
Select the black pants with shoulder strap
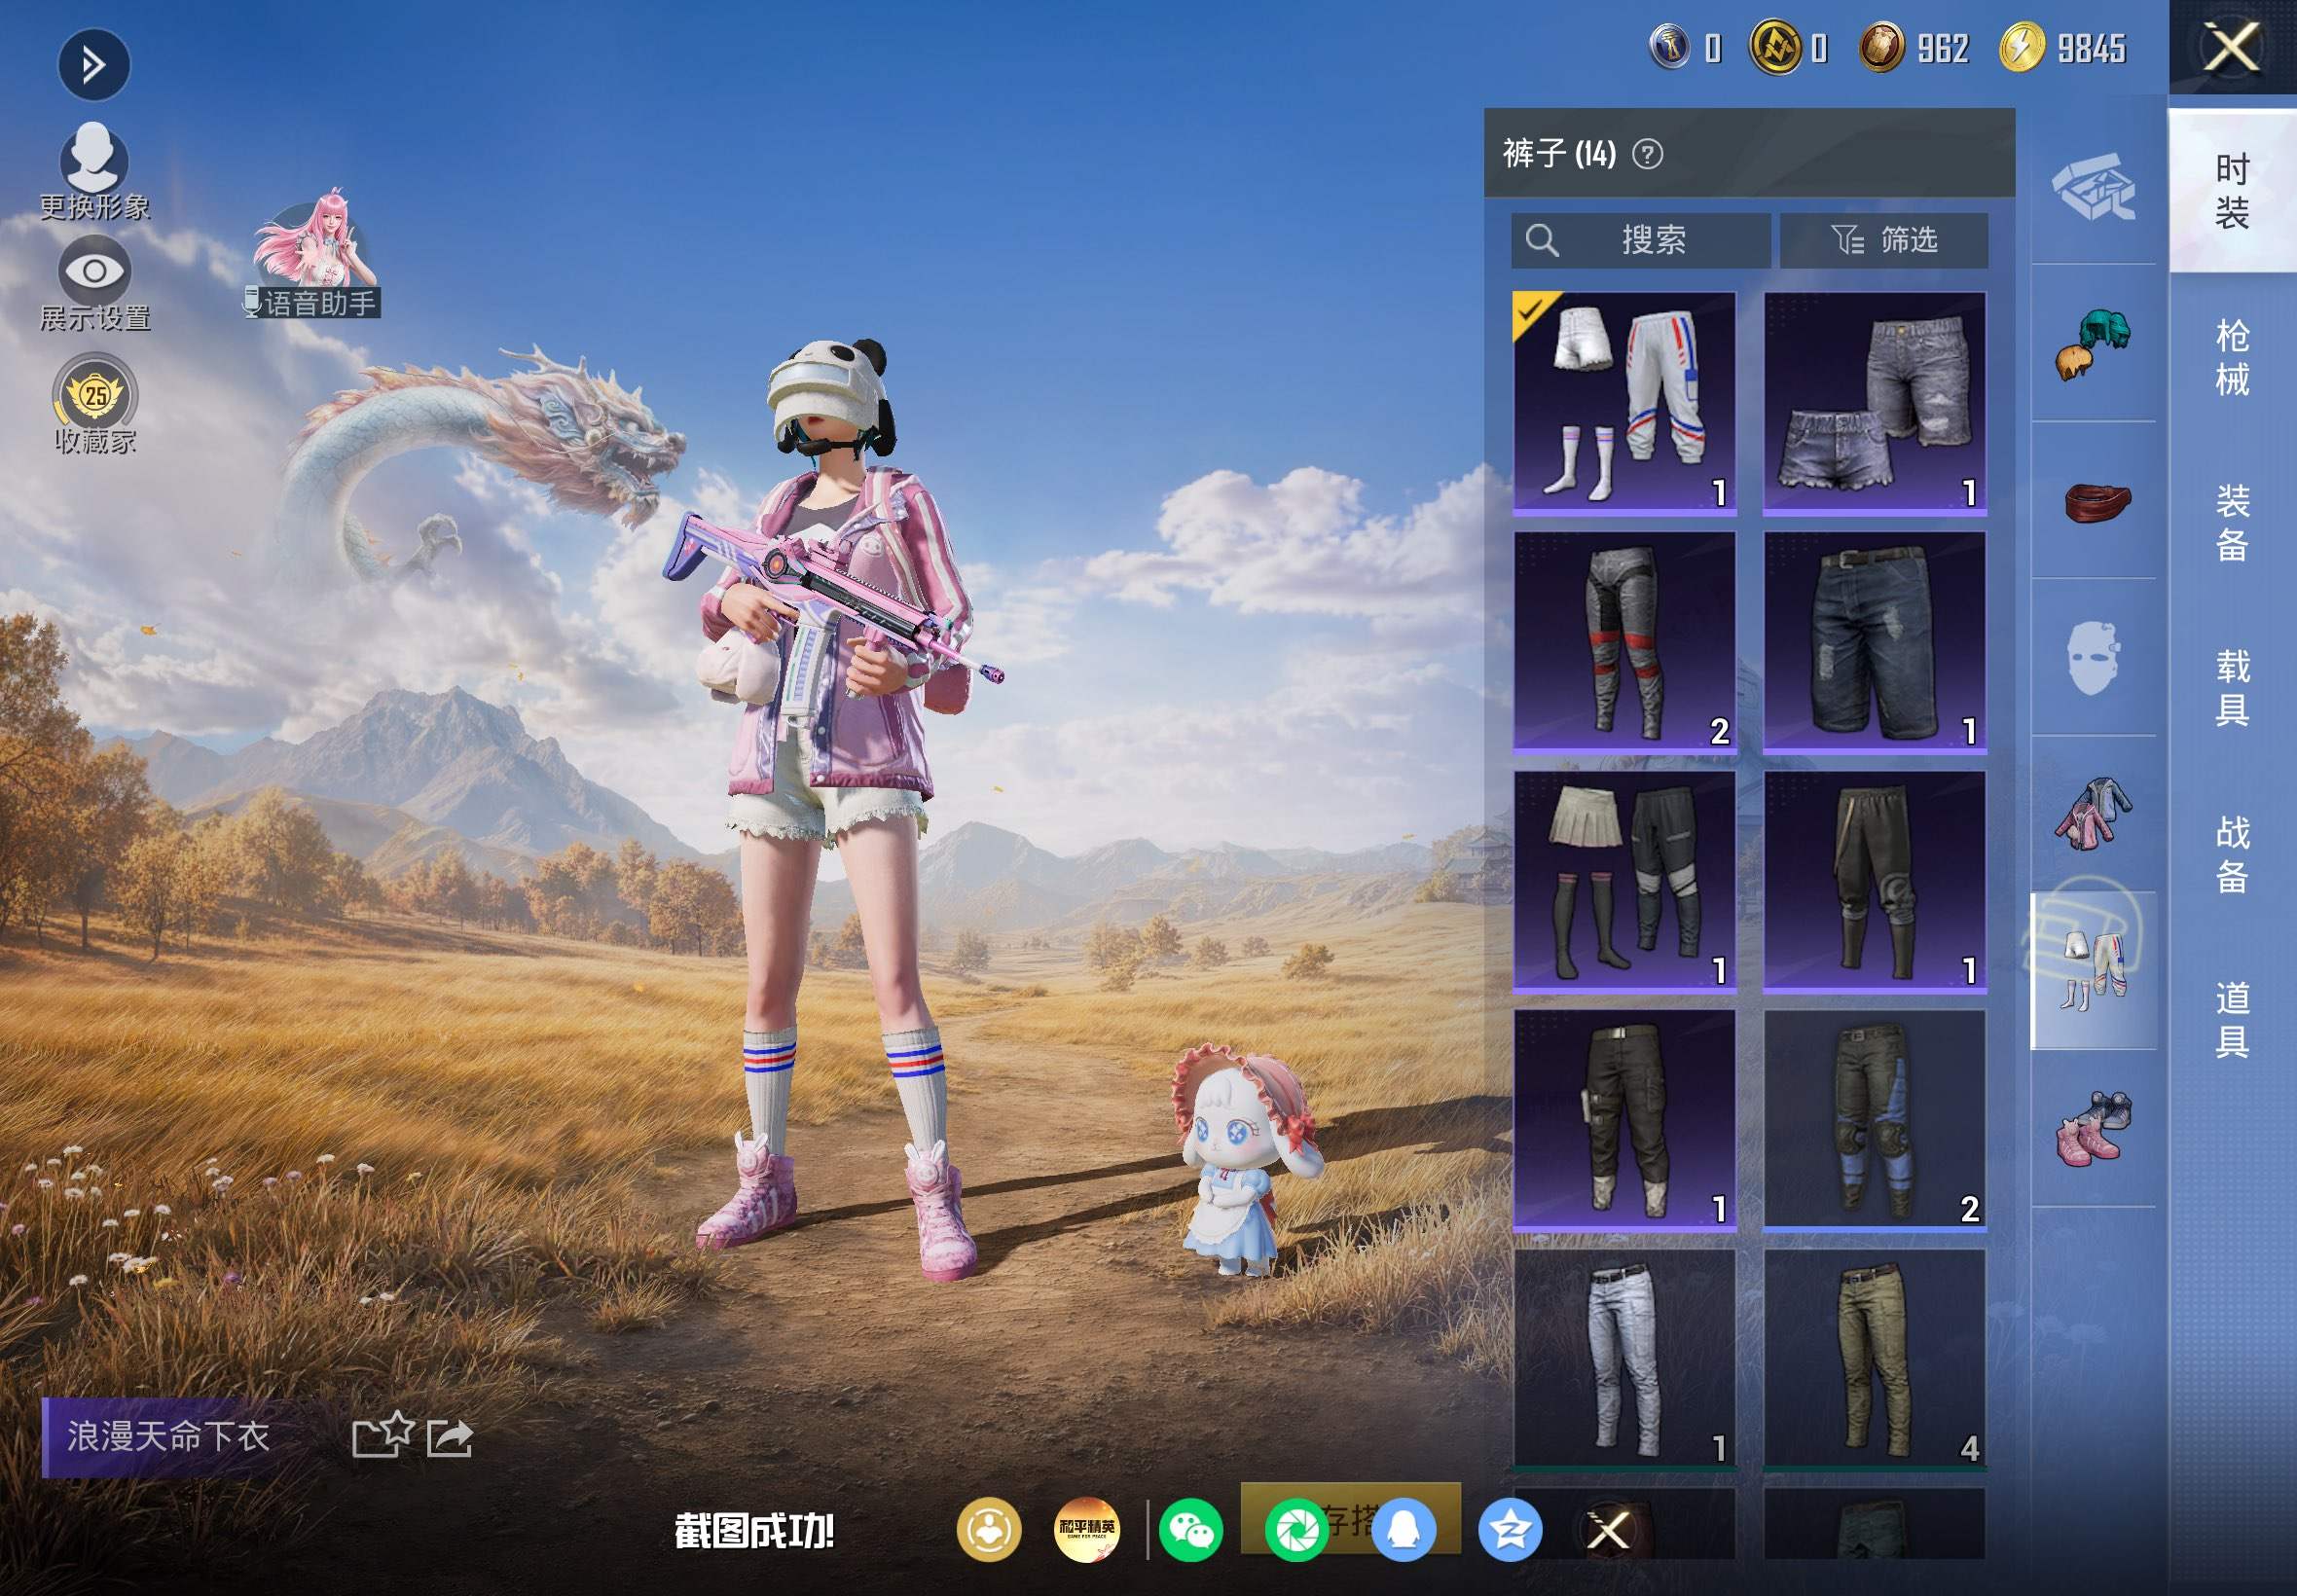pyautogui.click(x=1875, y=881)
